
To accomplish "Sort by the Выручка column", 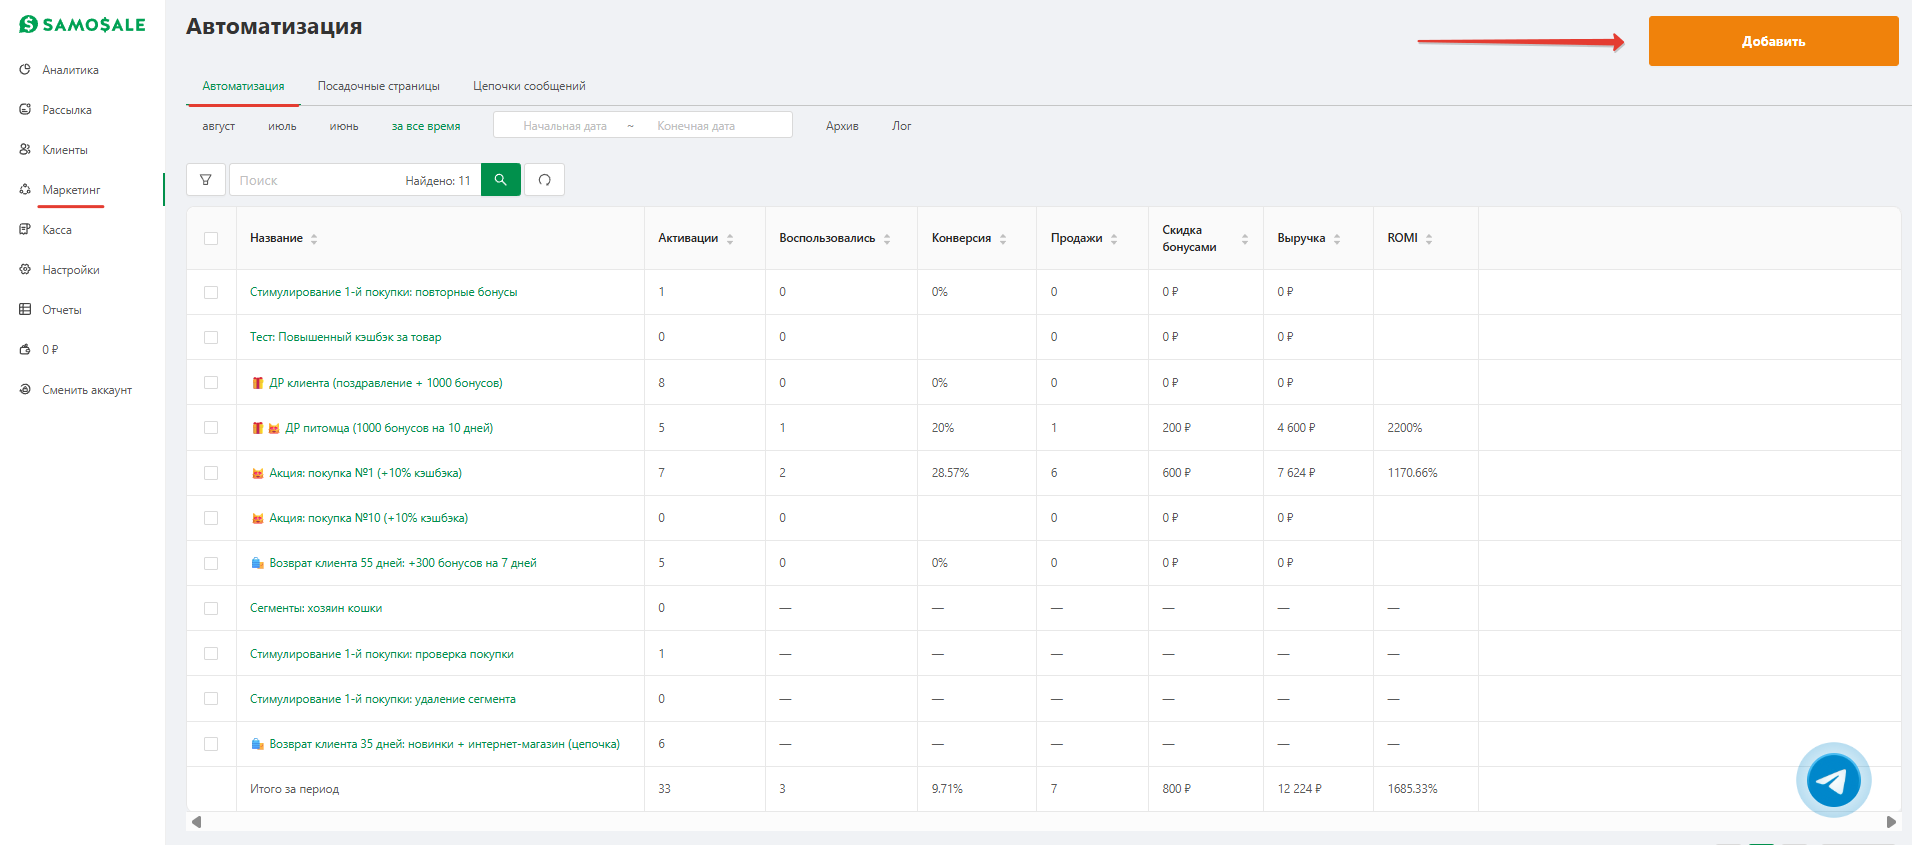I will pos(1337,239).
